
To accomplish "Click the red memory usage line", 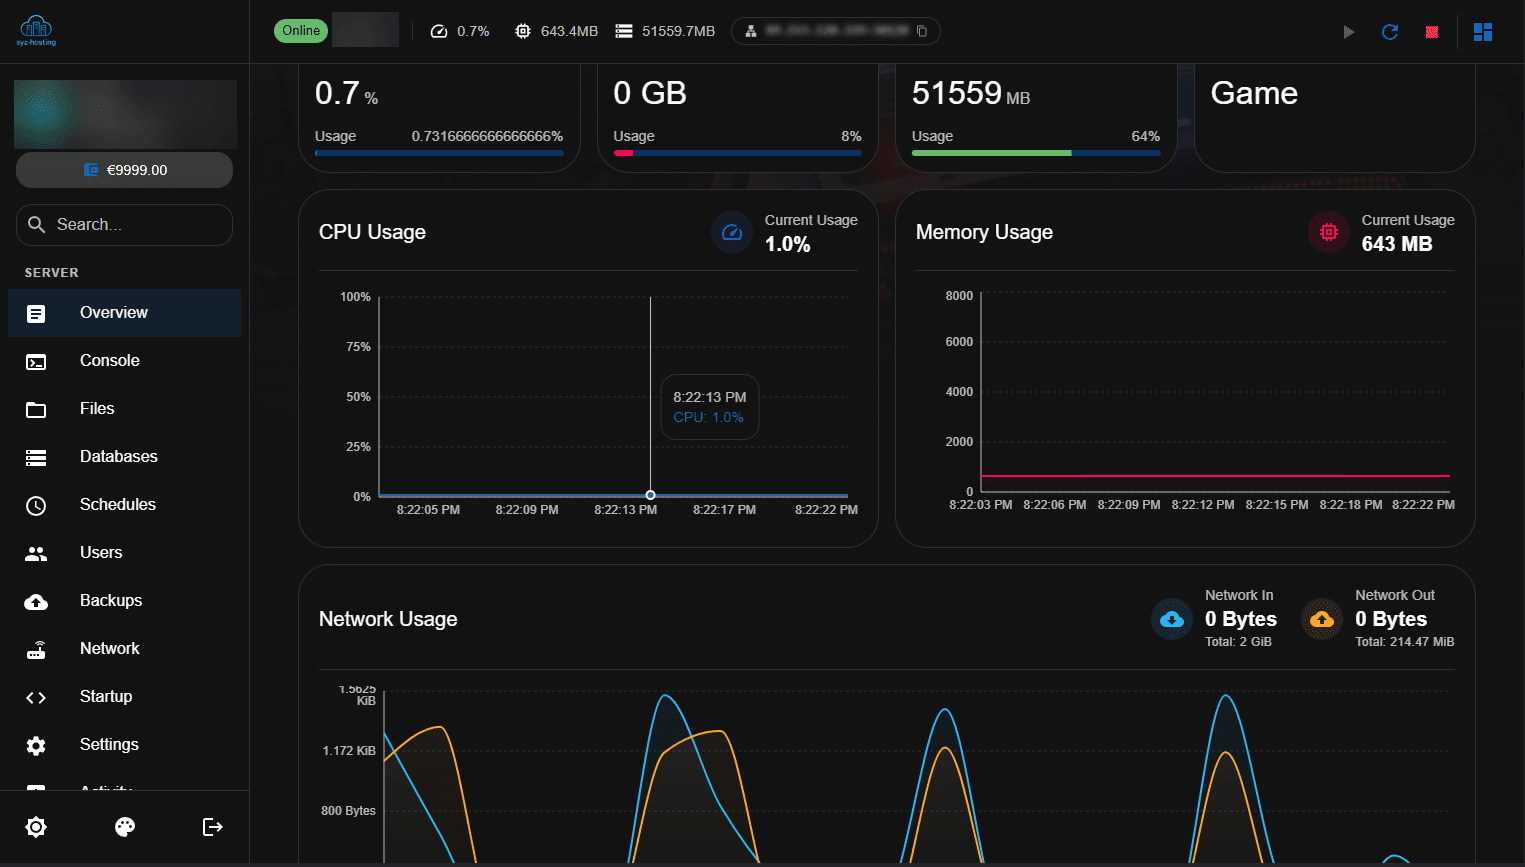I will tap(1215, 476).
